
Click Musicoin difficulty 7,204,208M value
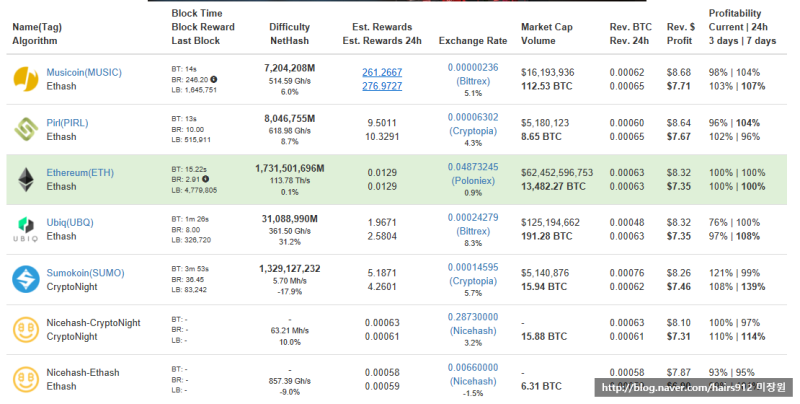289,68
